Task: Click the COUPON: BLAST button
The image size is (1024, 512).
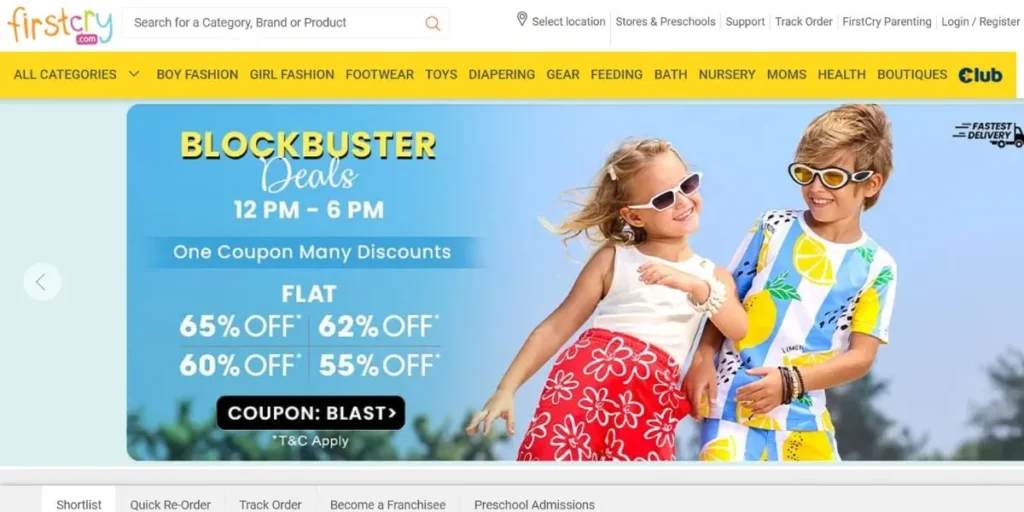Action: pos(311,413)
